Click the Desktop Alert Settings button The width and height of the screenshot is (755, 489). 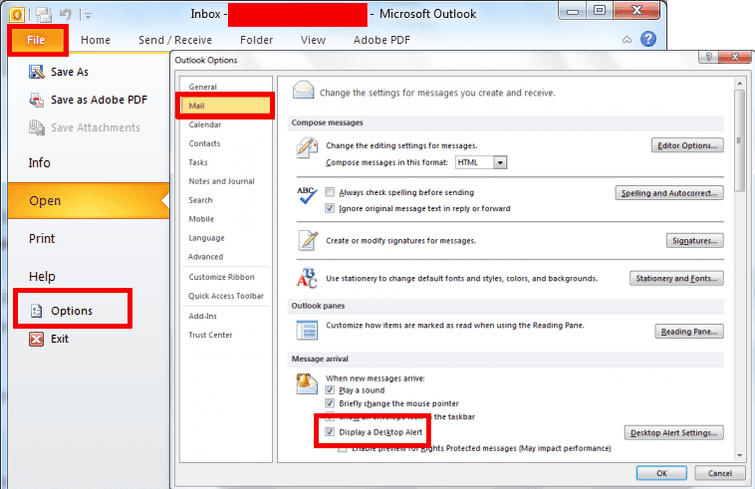coord(674,433)
